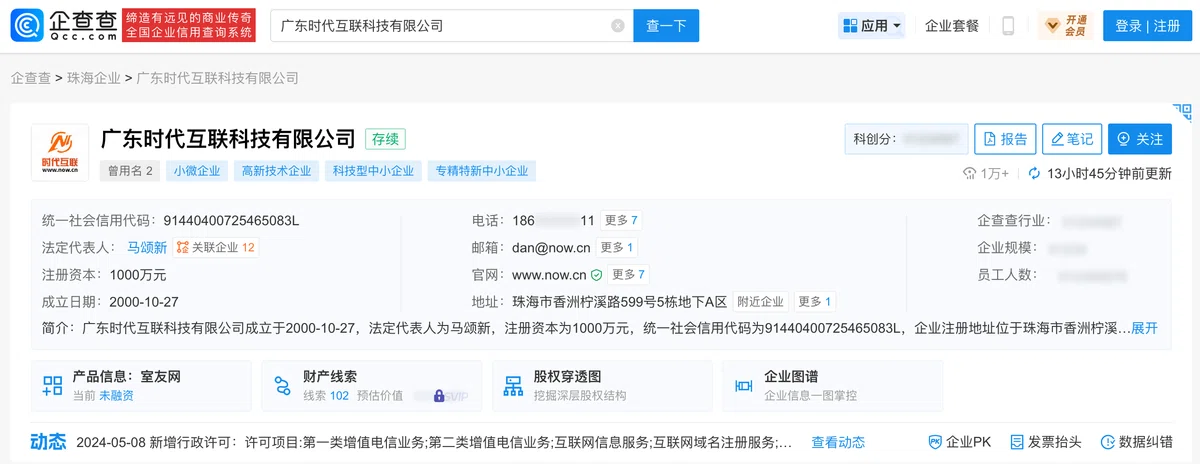Expand 更多 7 official websites
The height and width of the screenshot is (464, 1200).
tap(629, 274)
